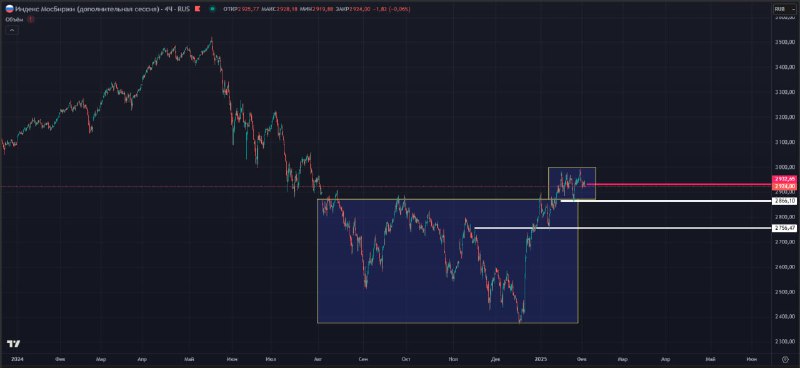Click the 2866,10 price label on scale
Screen dimensions: 800x368
(785, 202)
